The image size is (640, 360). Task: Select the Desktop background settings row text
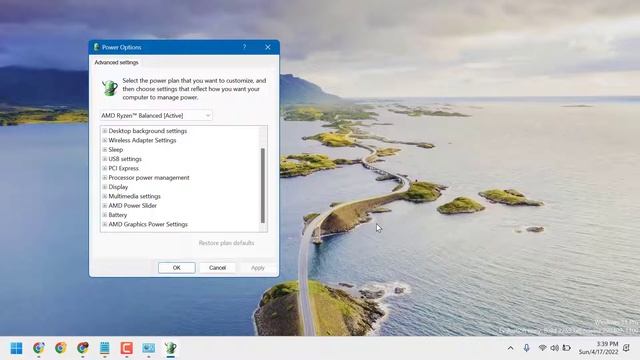[148, 131]
